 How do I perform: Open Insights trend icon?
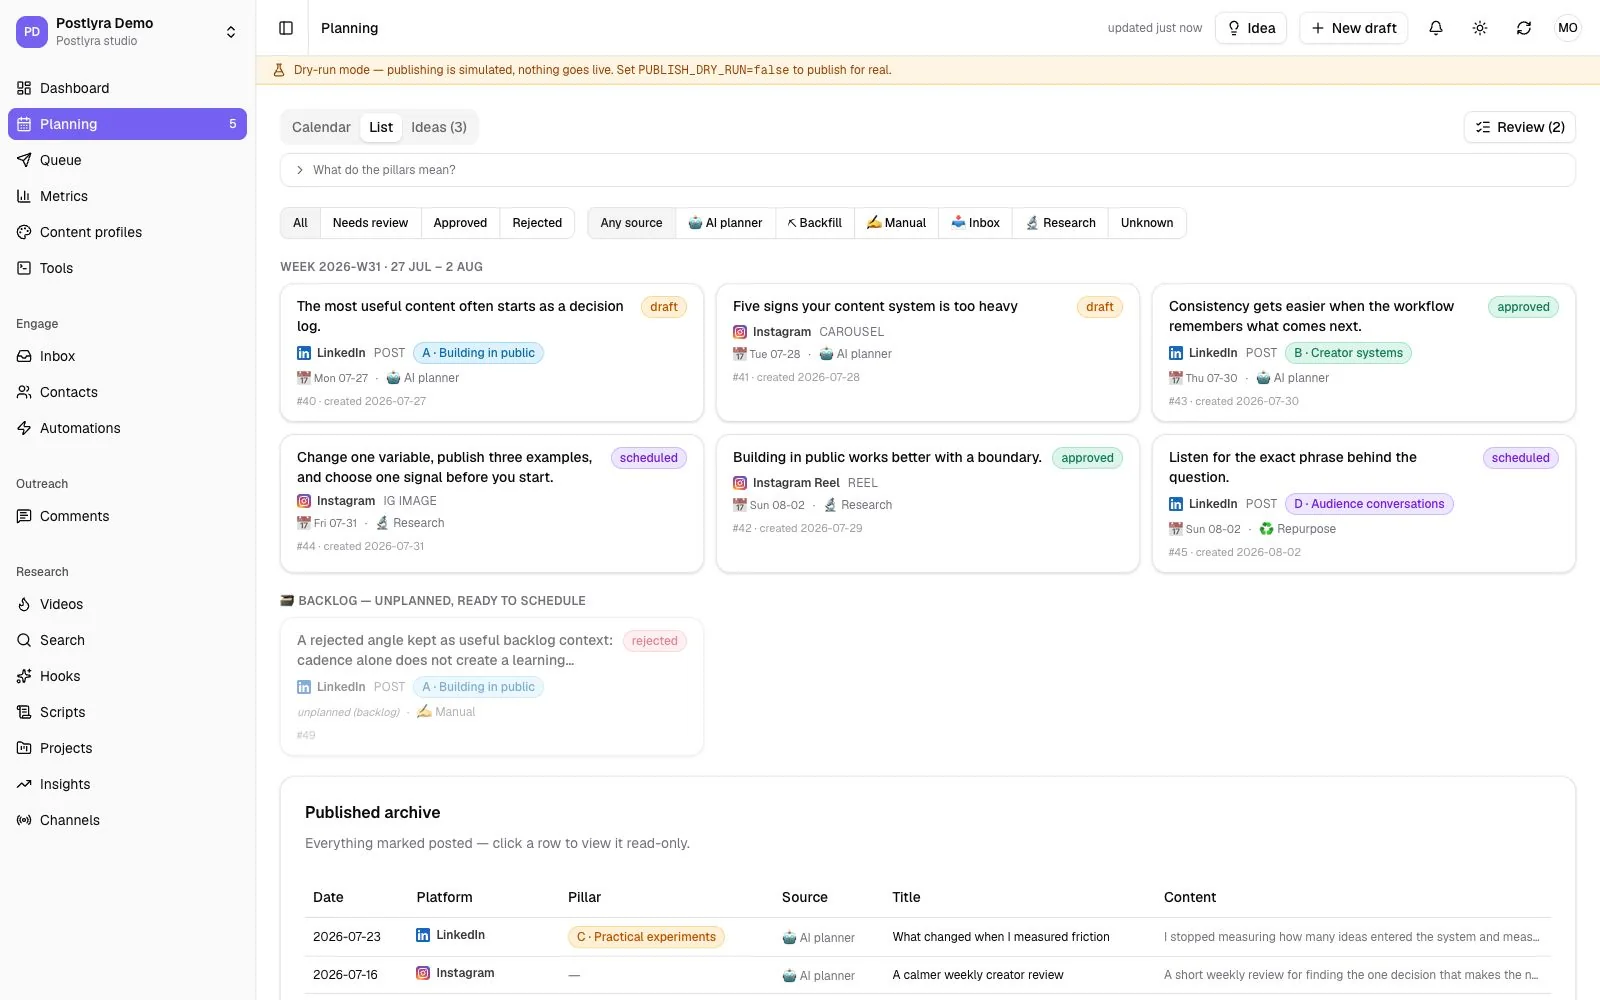(x=24, y=784)
